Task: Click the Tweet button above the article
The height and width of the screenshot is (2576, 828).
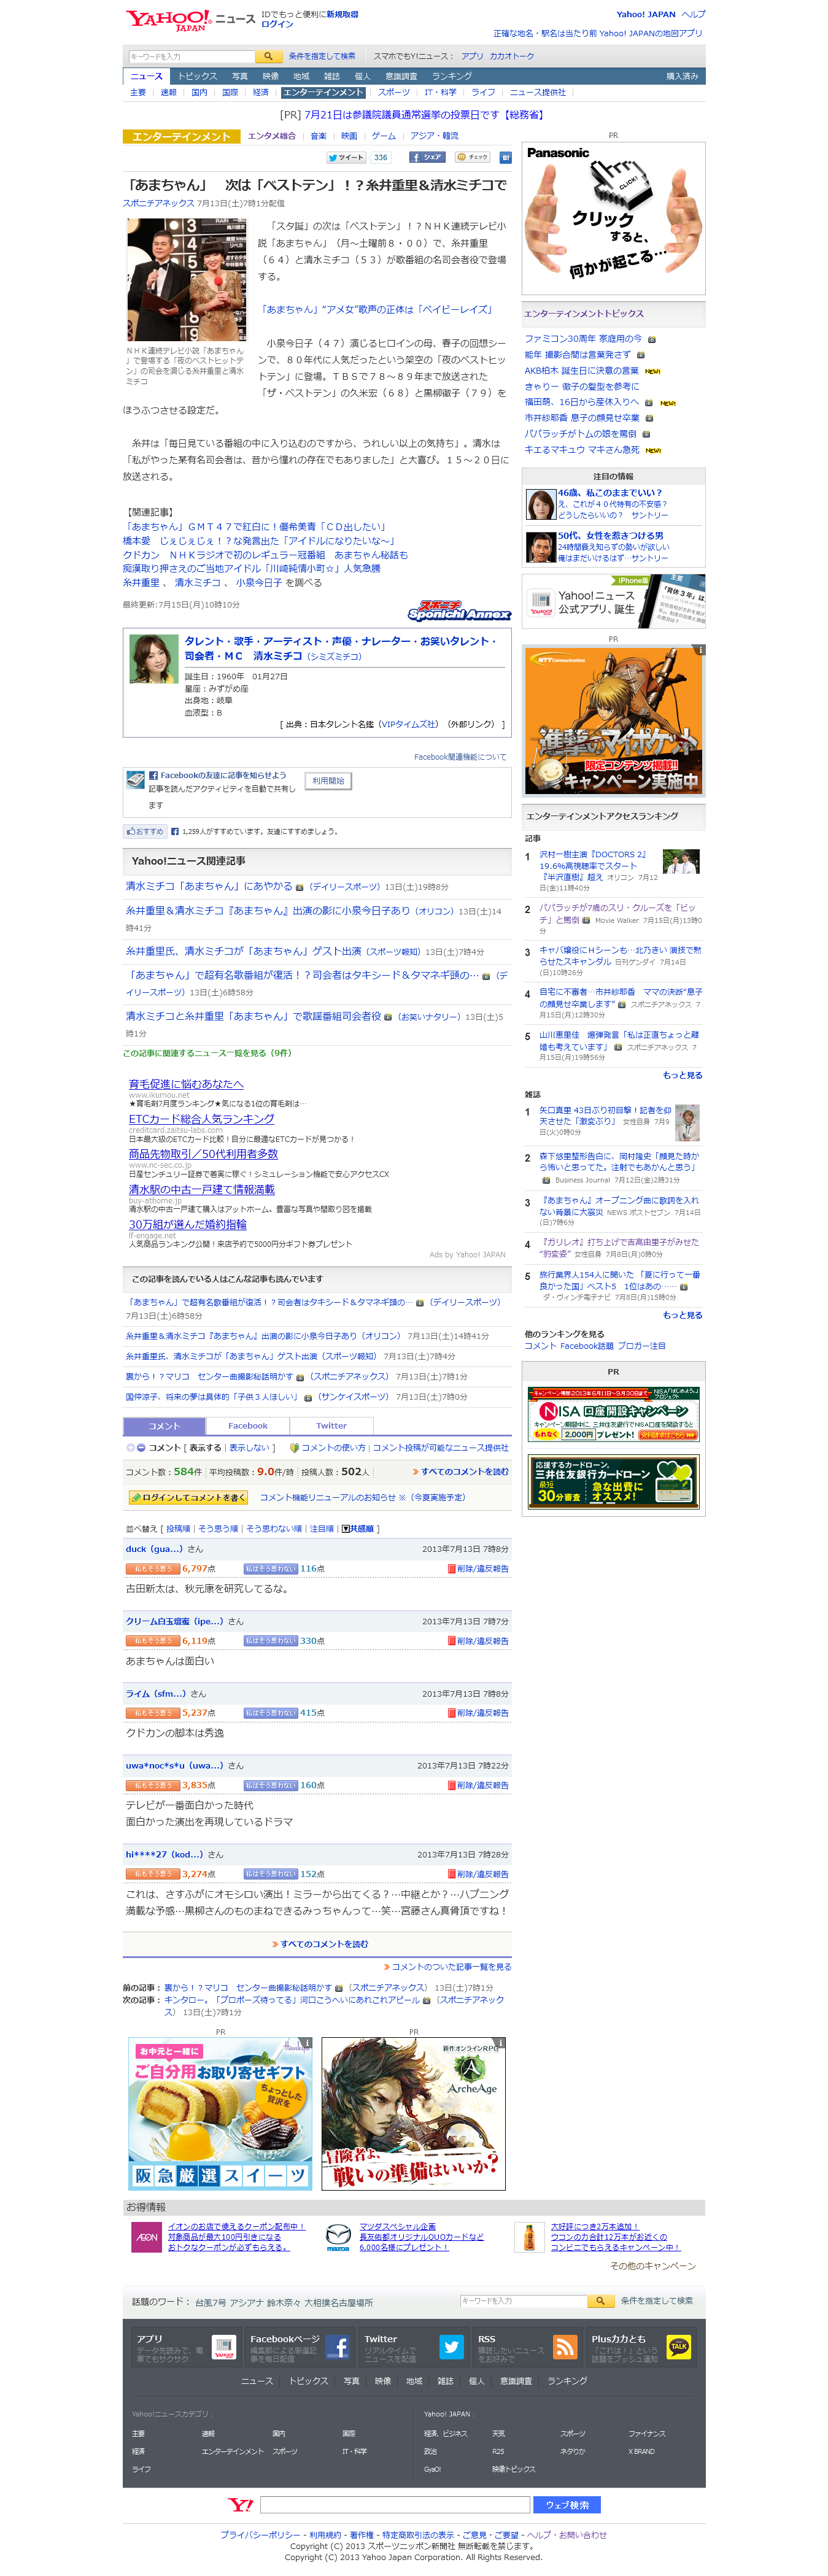Action: (x=346, y=157)
